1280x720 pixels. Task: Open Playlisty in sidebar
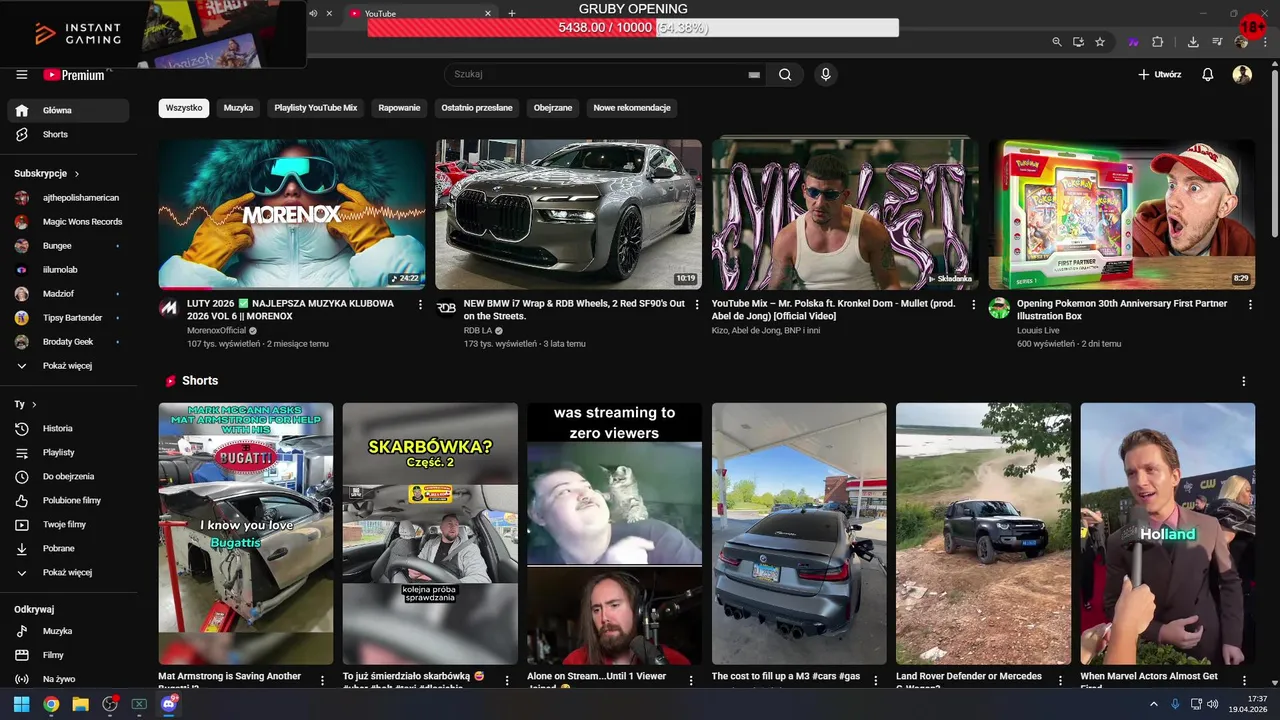pos(68,452)
